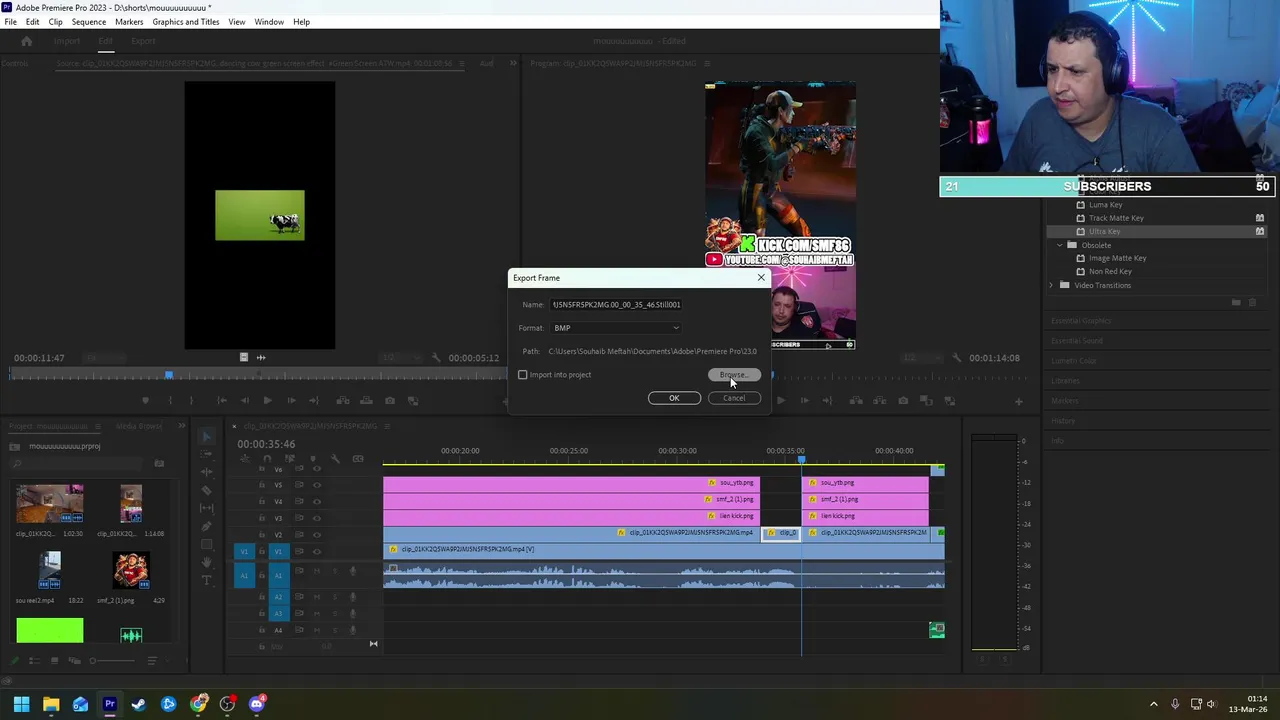
Task: Click Home icon in Premiere header
Action: pyautogui.click(x=27, y=41)
